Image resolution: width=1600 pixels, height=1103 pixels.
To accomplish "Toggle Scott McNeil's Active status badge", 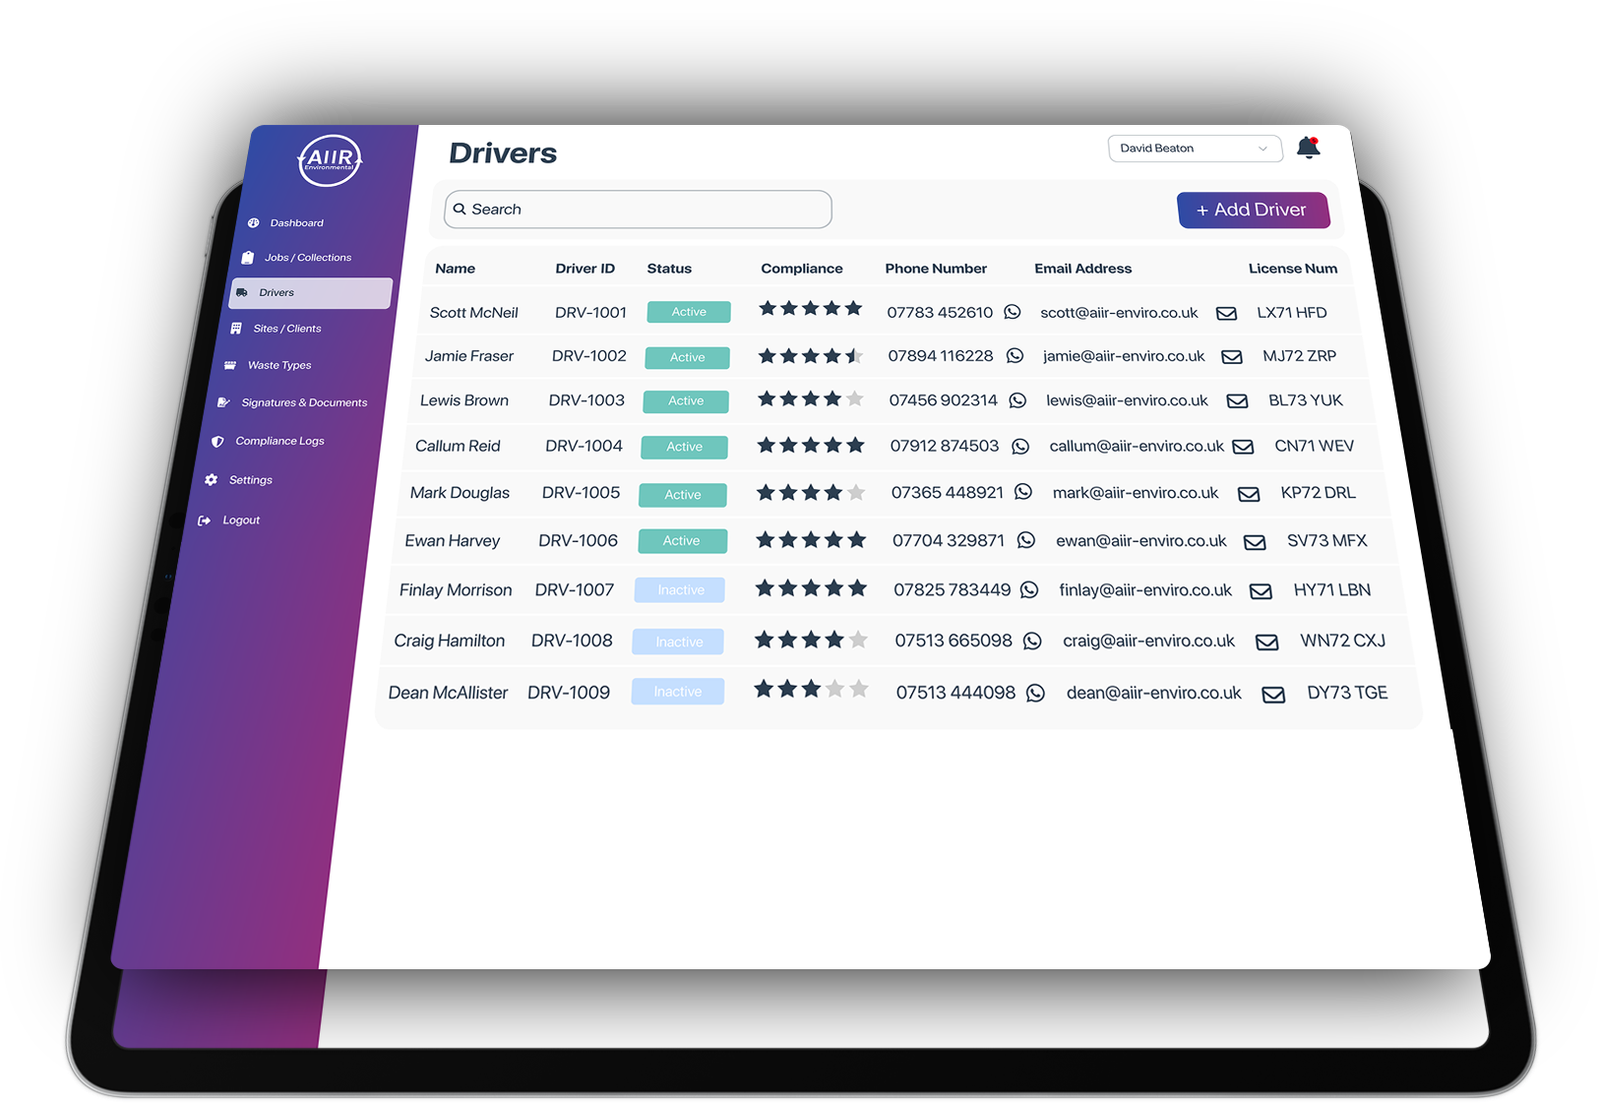I will coord(689,311).
